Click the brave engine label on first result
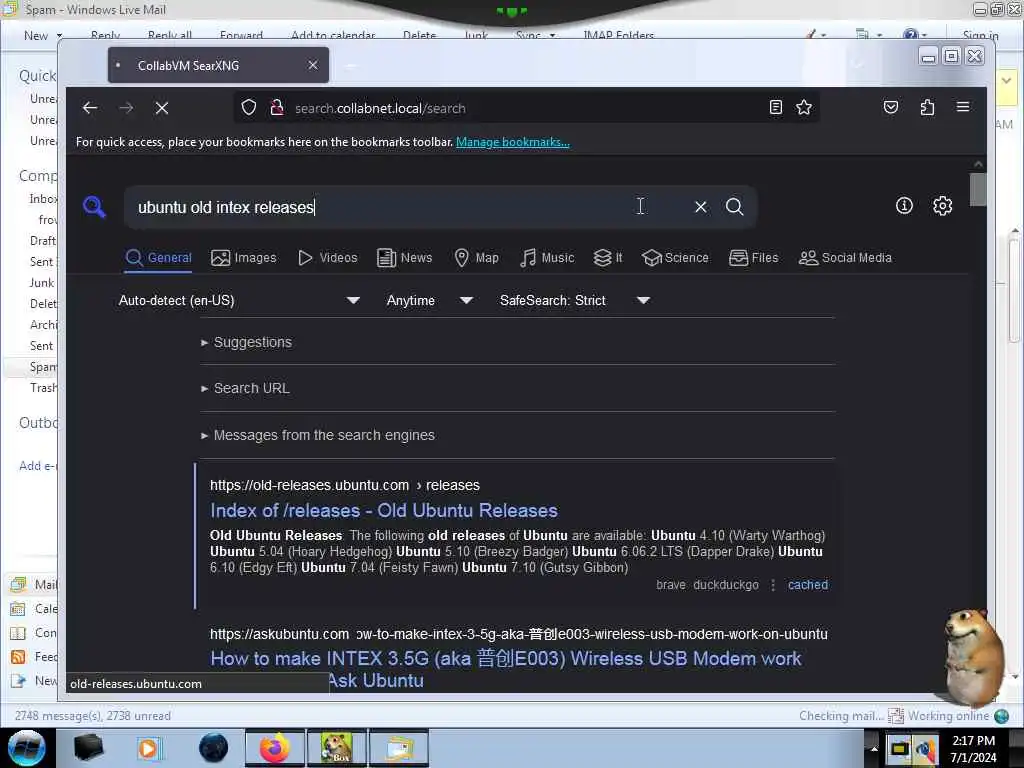Viewport: 1024px width, 768px height. (x=671, y=584)
